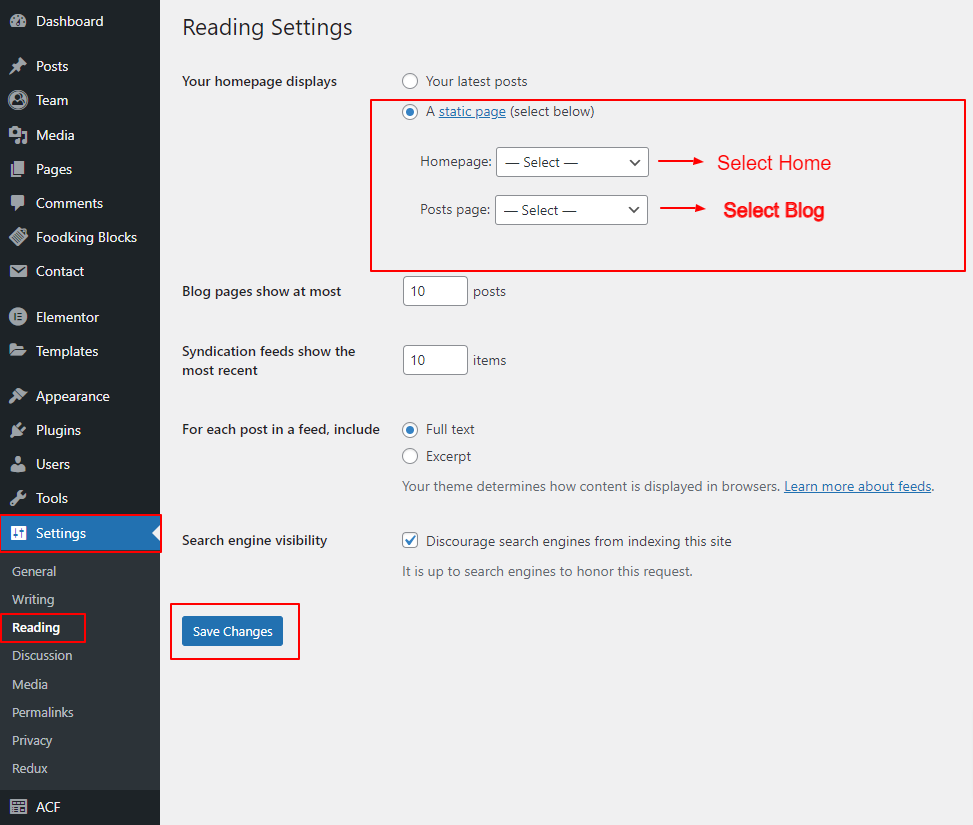Click the Tools wrench icon
Viewport: 973px width, 825px height.
pyautogui.click(x=18, y=498)
